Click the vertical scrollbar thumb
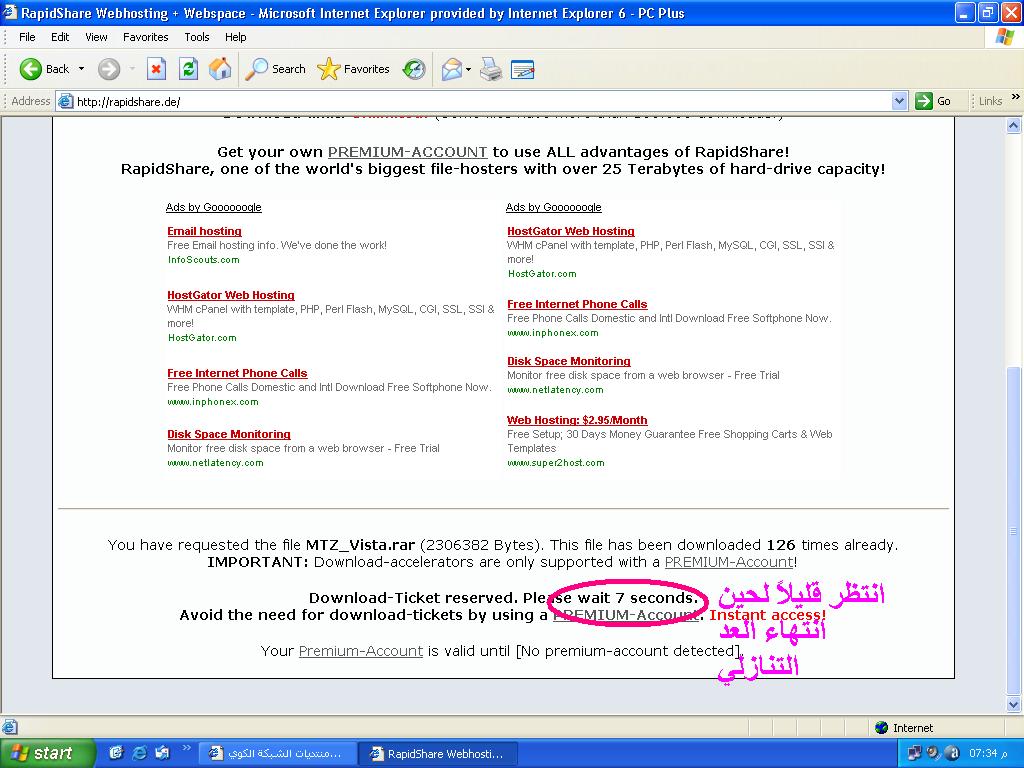Image resolution: width=1024 pixels, height=768 pixels. (1014, 530)
